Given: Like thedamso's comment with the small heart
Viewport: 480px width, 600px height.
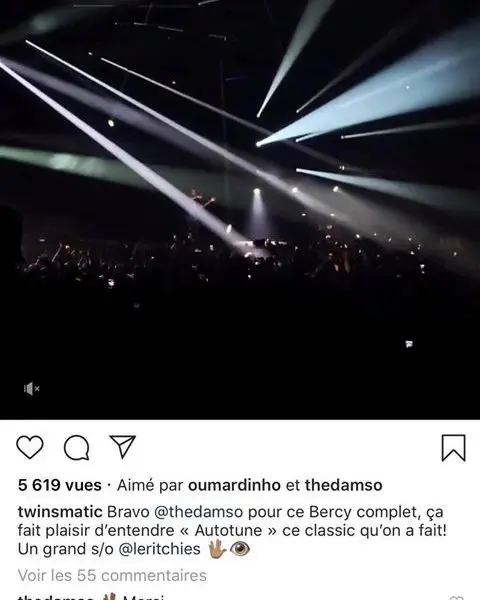Looking at the screenshot, I should (x=457, y=598).
